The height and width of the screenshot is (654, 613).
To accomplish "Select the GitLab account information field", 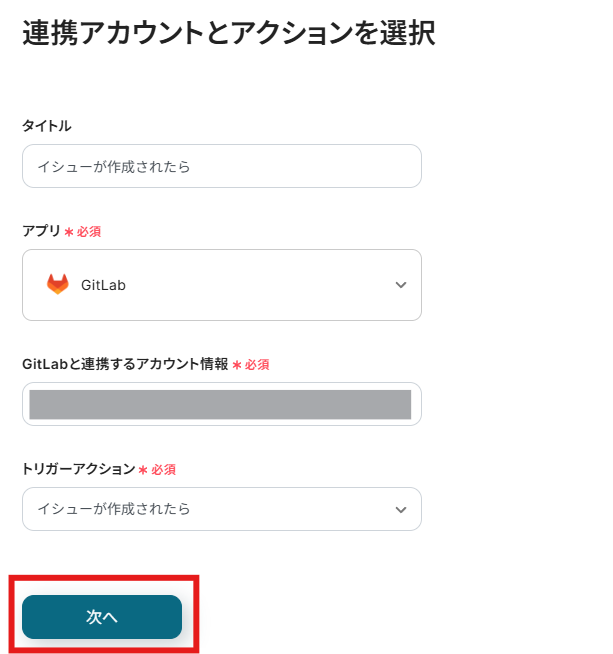I will (x=221, y=404).
